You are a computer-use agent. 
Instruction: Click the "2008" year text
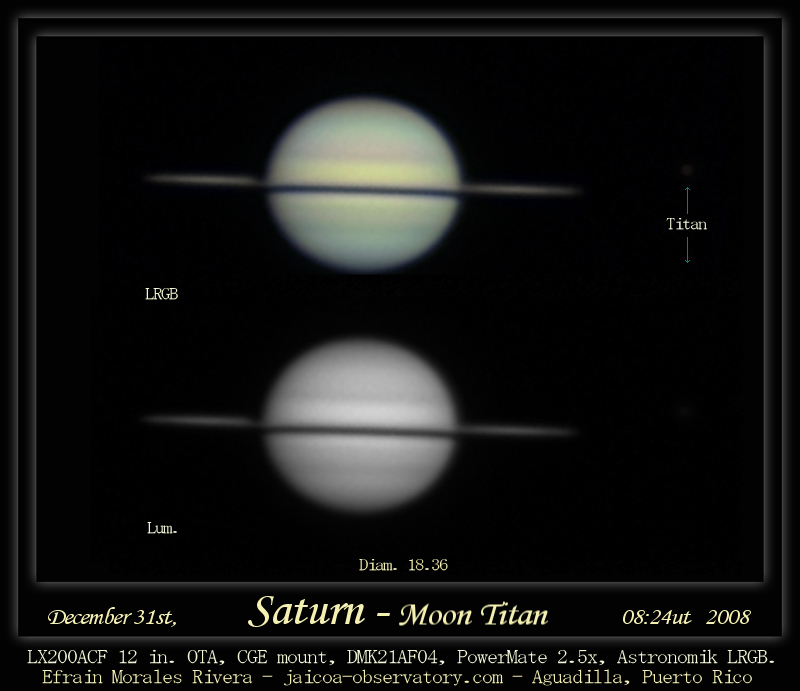(728, 618)
